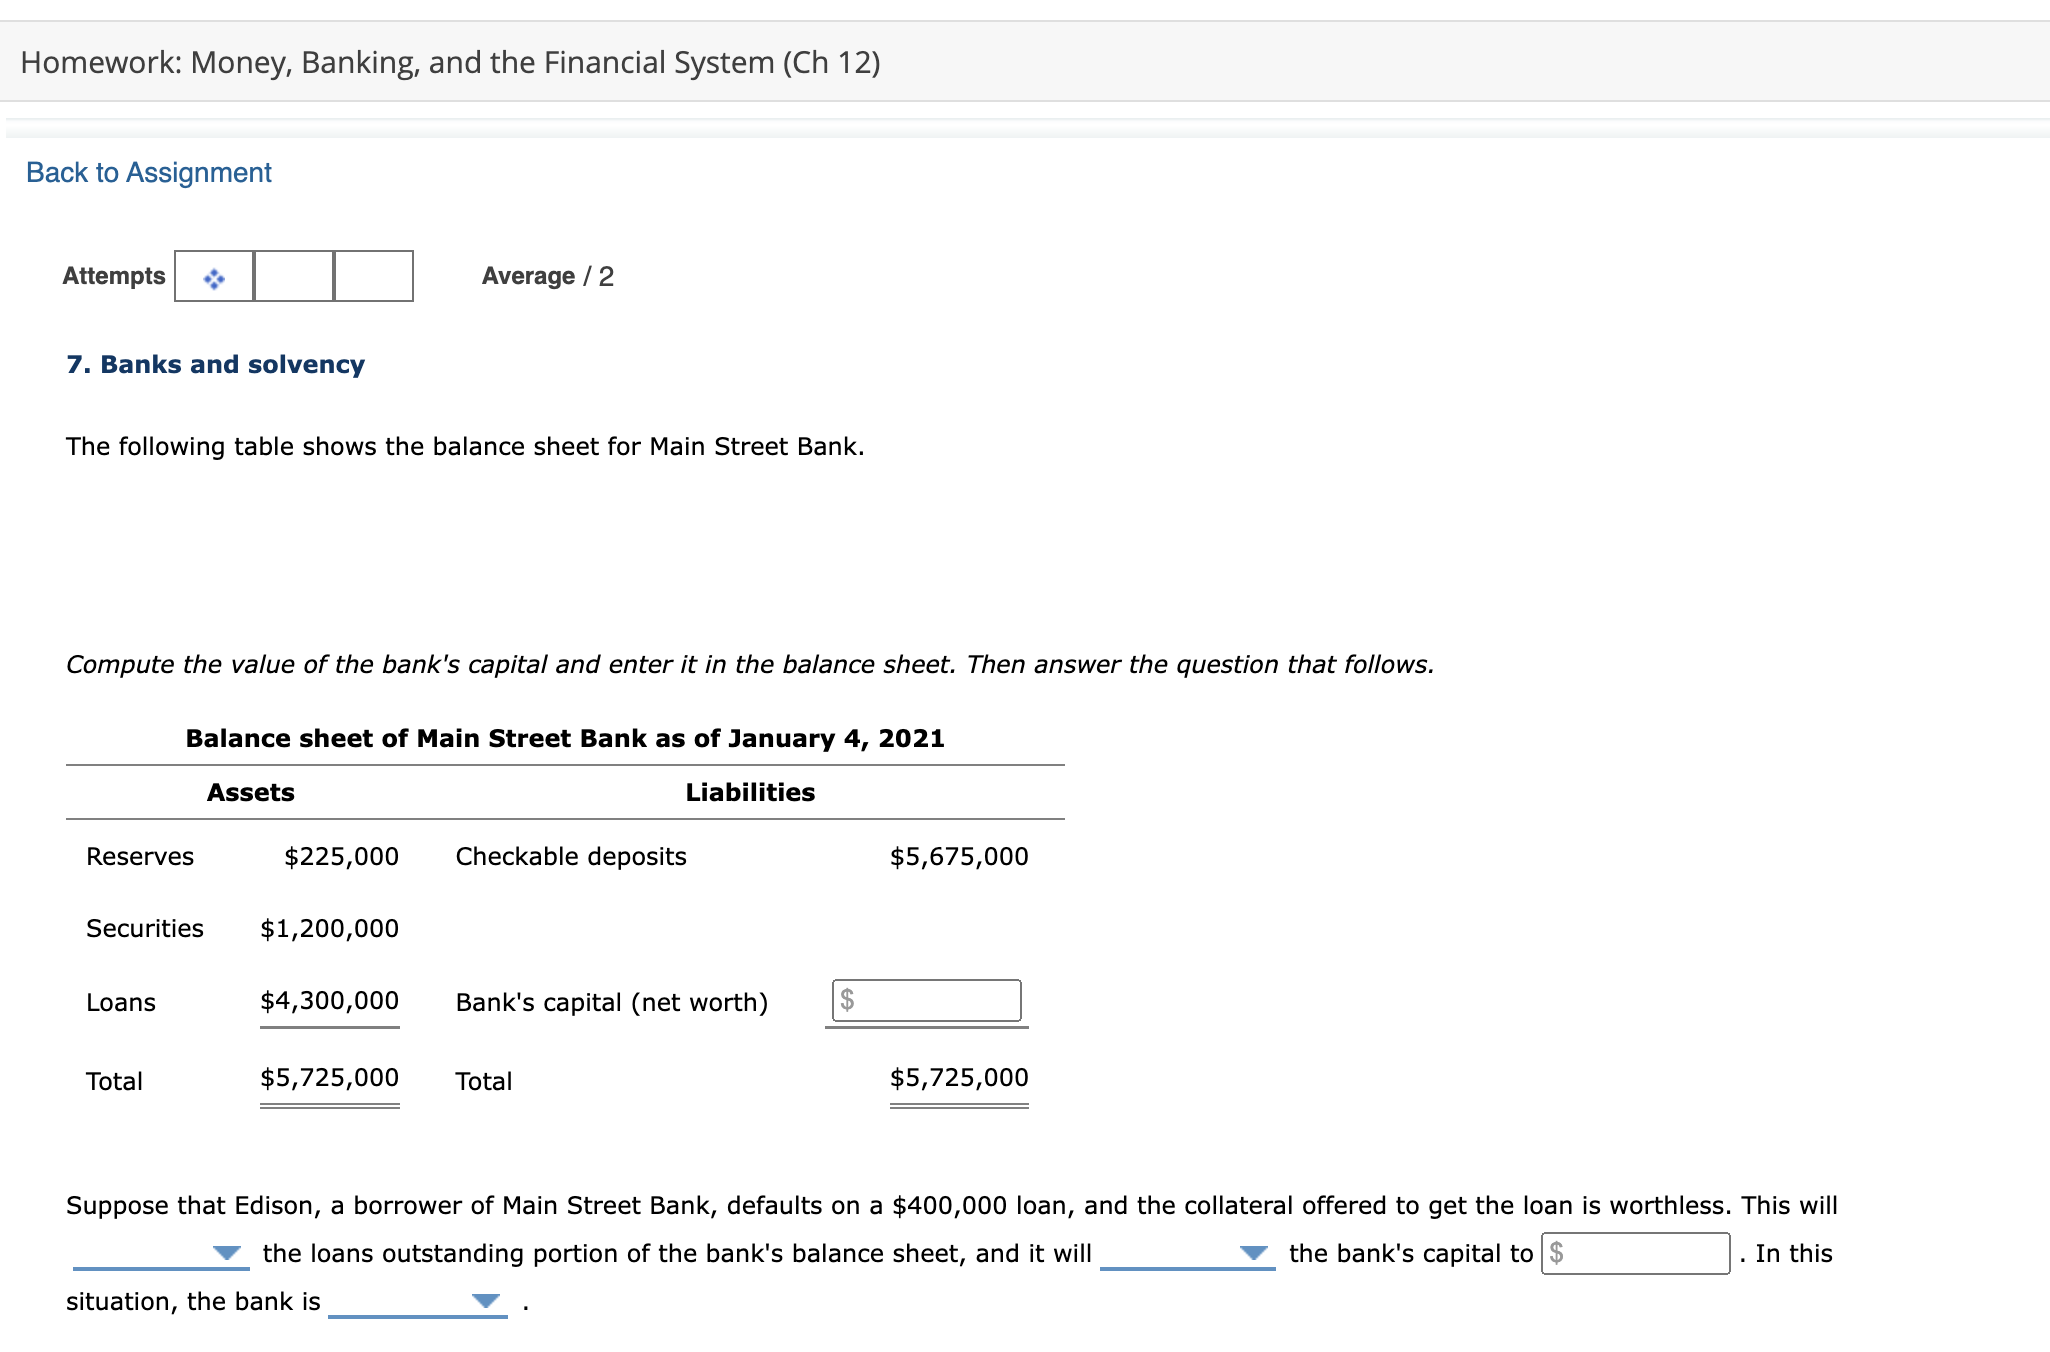Click the Liabilities column header
The image size is (2050, 1352).
749,791
